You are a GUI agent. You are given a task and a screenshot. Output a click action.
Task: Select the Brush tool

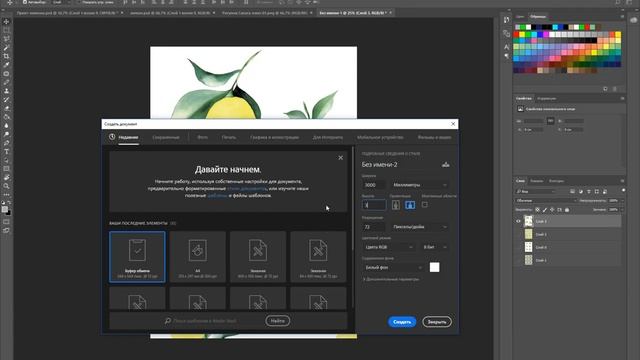6,82
